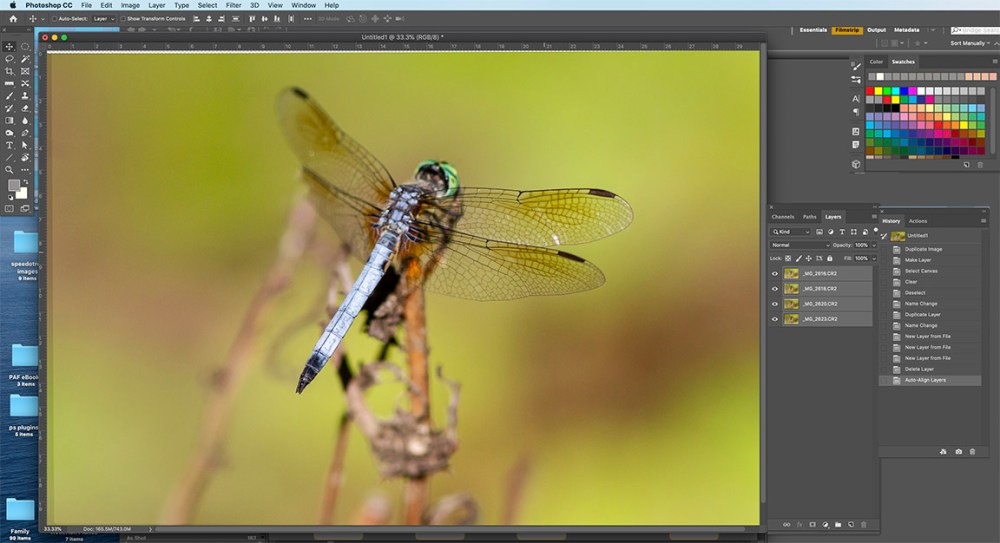This screenshot has height=543, width=1000.
Task: Open the Character panel icon
Action: pos(856,98)
